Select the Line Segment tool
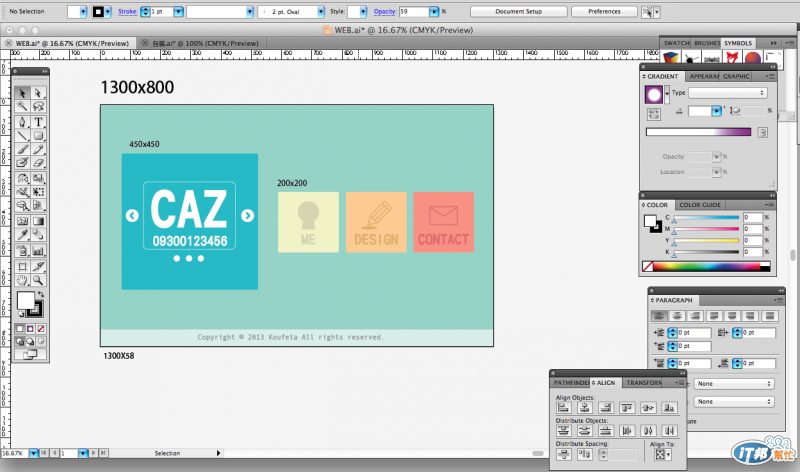The image size is (800, 472). coord(22,136)
